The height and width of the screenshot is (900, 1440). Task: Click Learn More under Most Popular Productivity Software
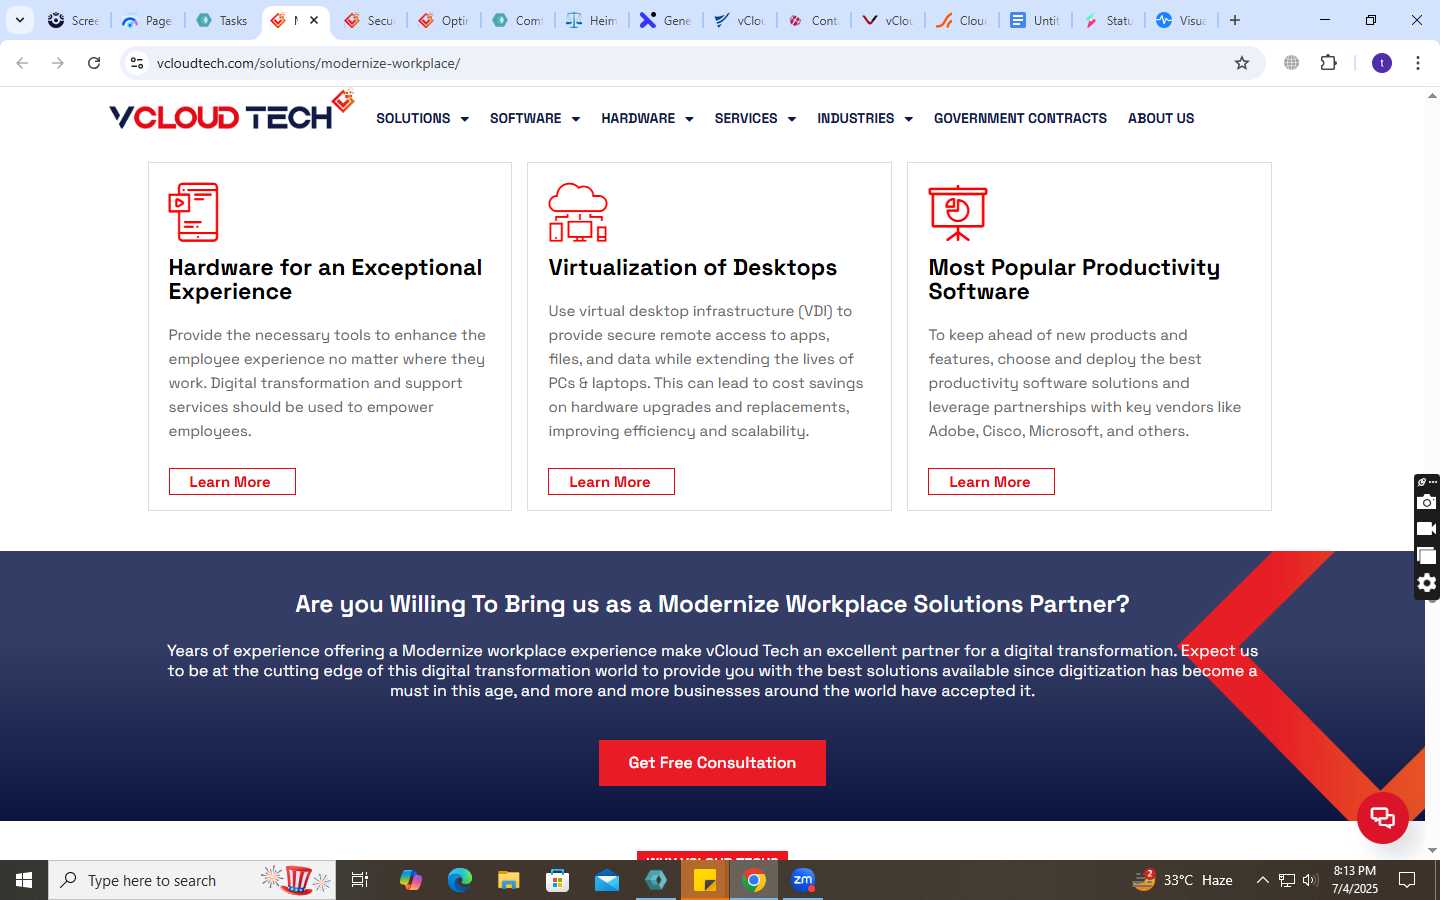click(991, 482)
